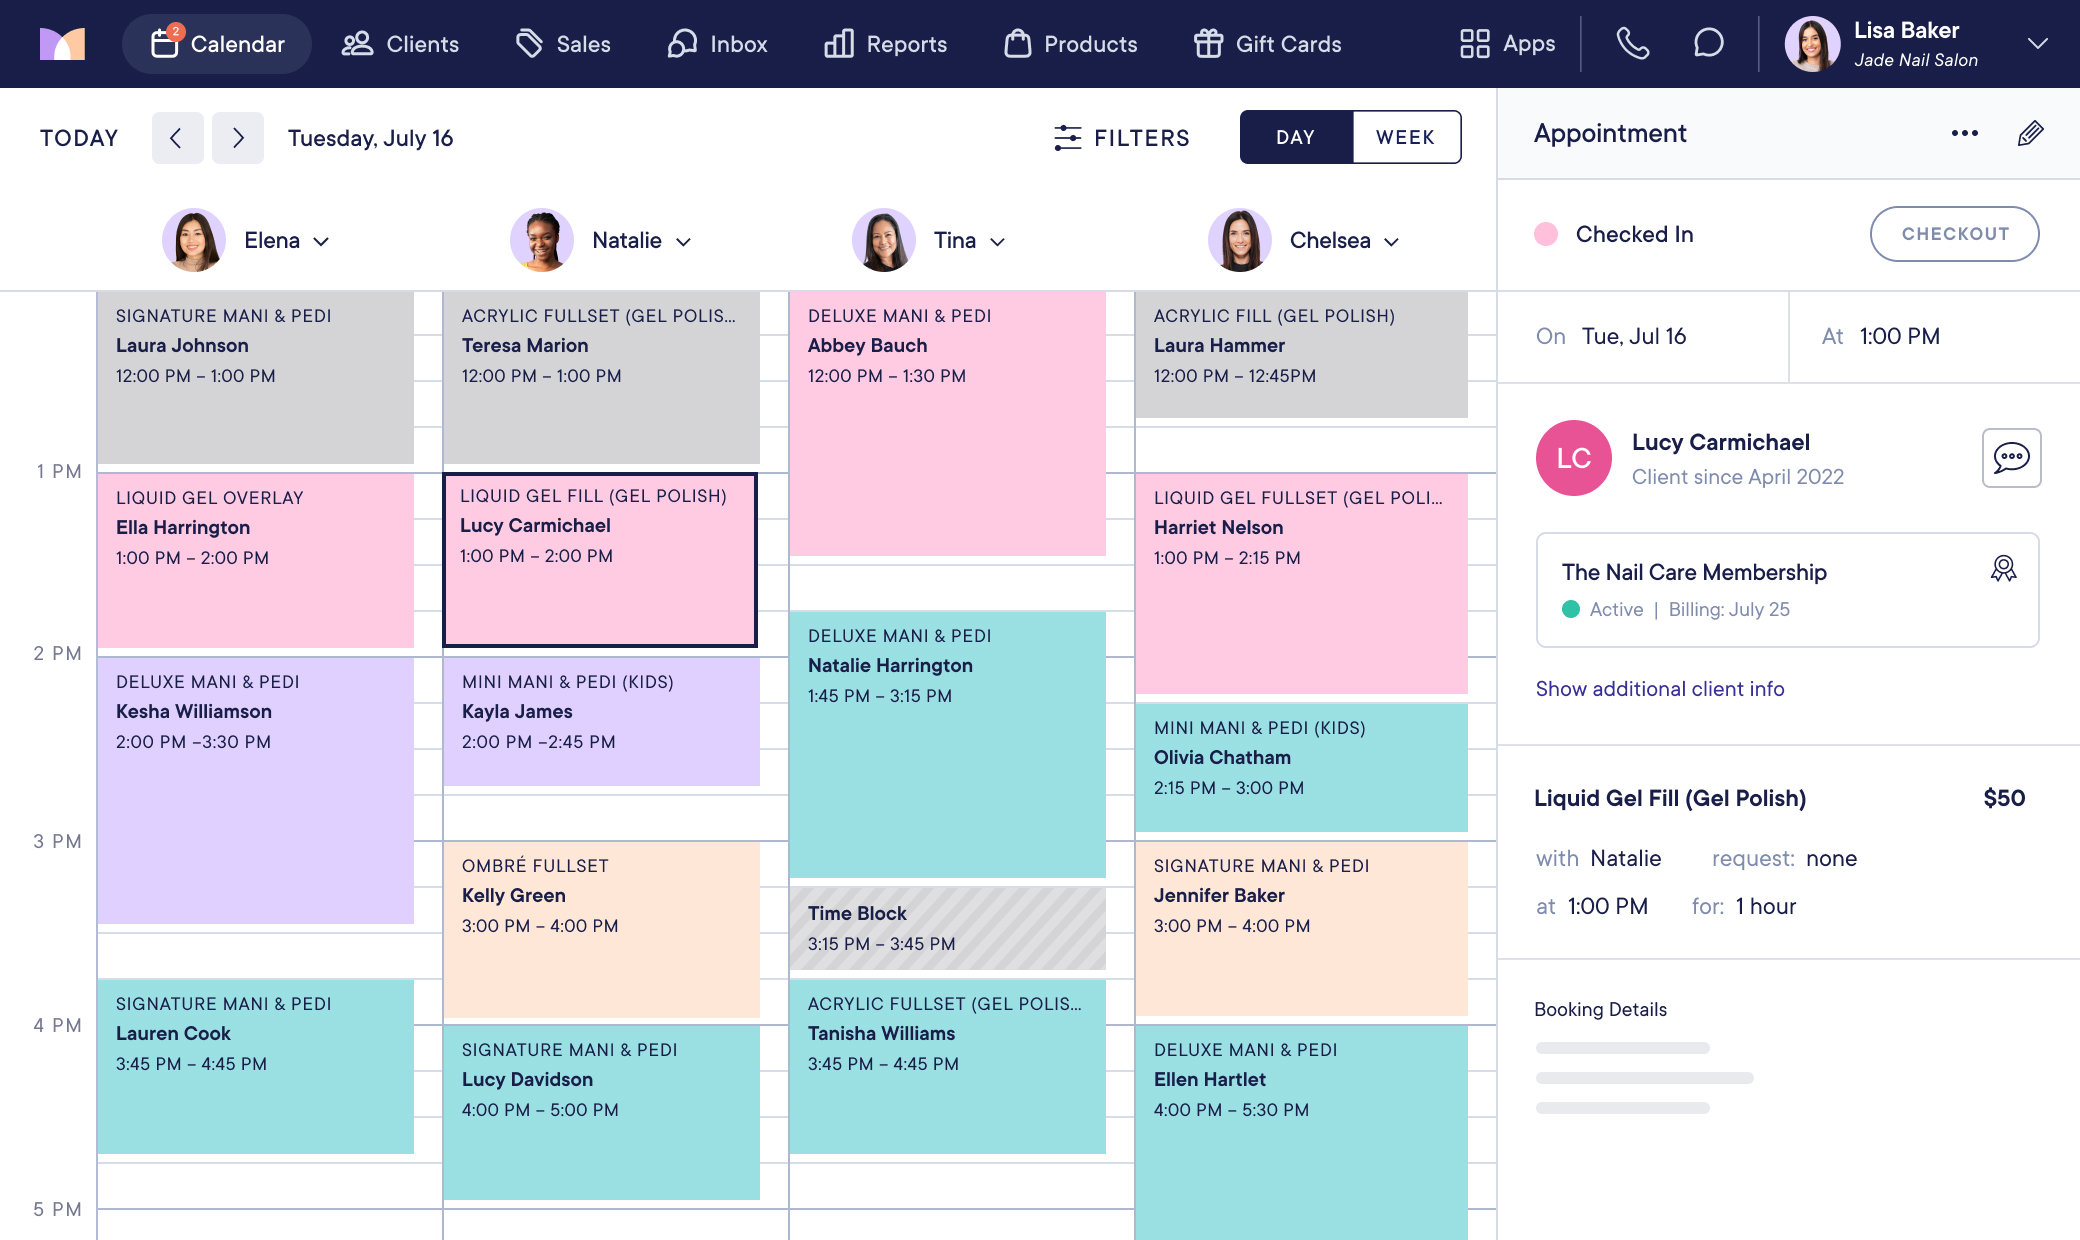Click the Apps grid icon

point(1474,43)
